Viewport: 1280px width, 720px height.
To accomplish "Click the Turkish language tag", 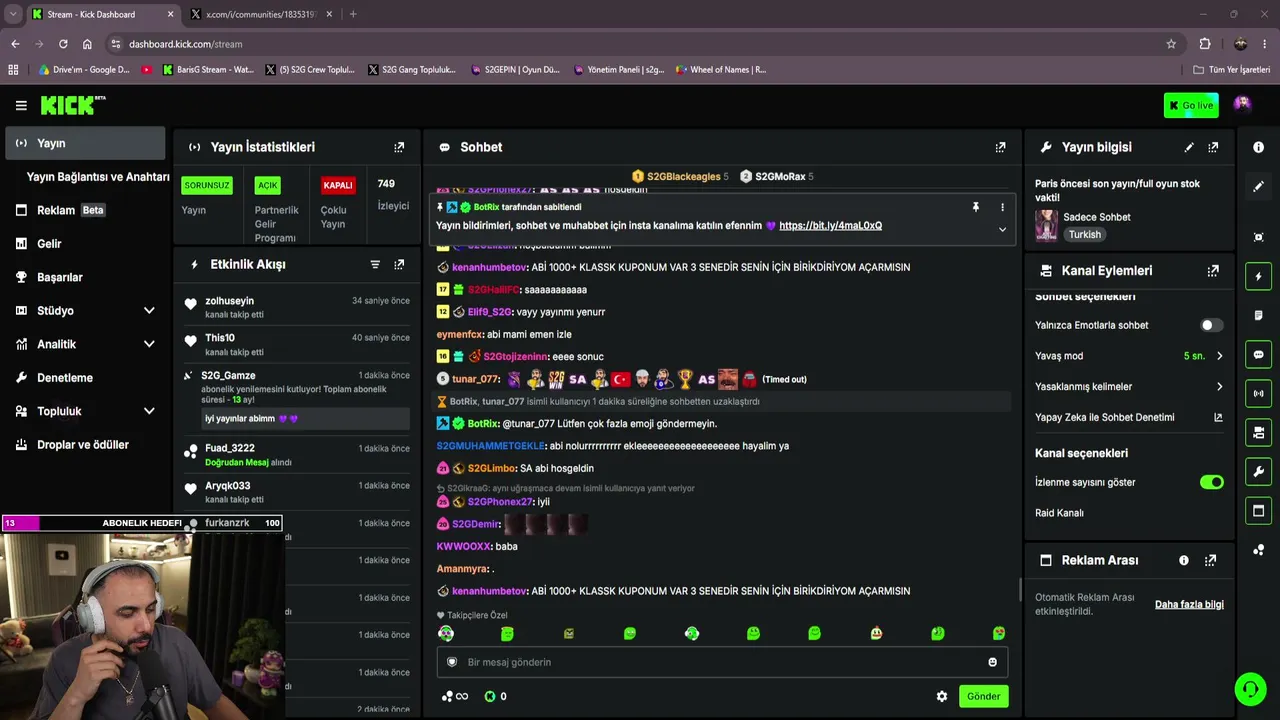I will coord(1084,235).
